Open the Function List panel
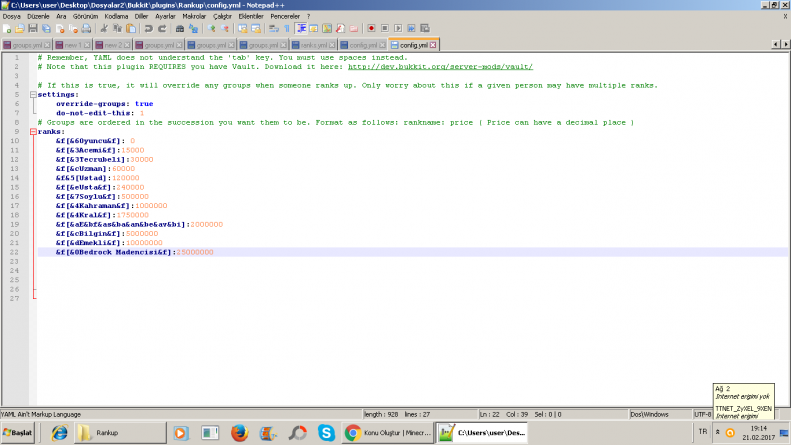 coord(341,29)
